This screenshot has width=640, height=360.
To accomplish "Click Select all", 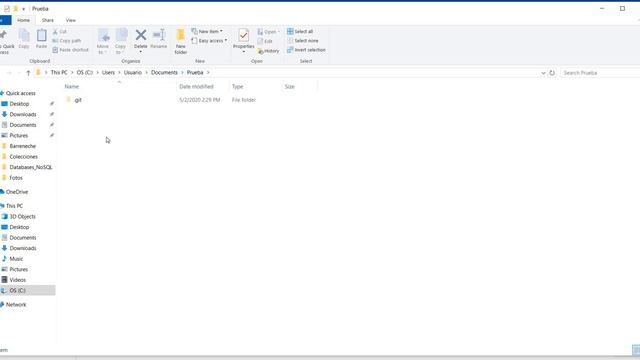I will (x=300, y=31).
